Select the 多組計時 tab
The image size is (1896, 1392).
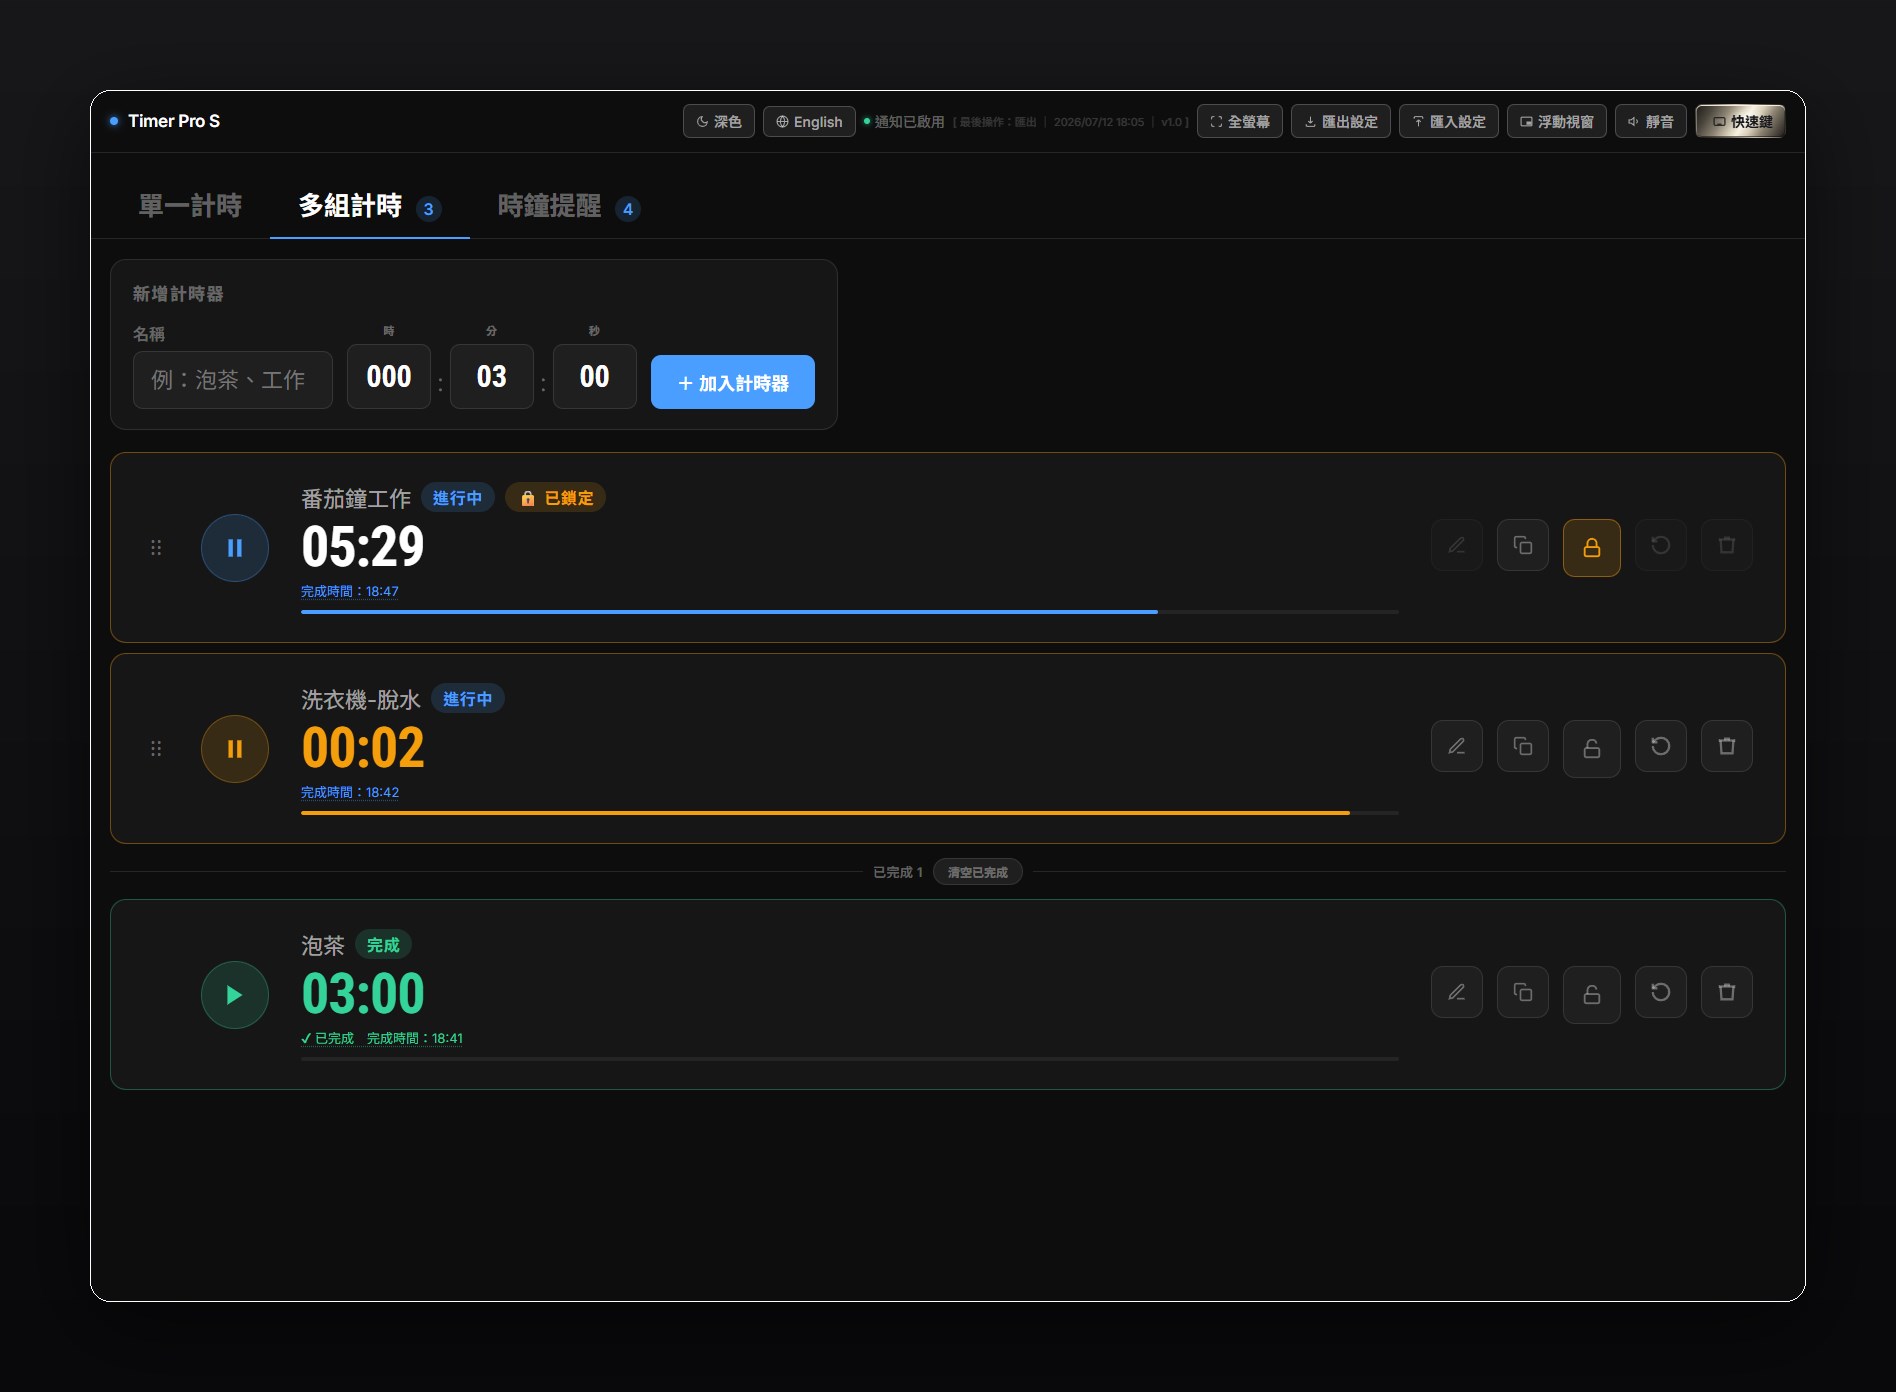point(370,206)
